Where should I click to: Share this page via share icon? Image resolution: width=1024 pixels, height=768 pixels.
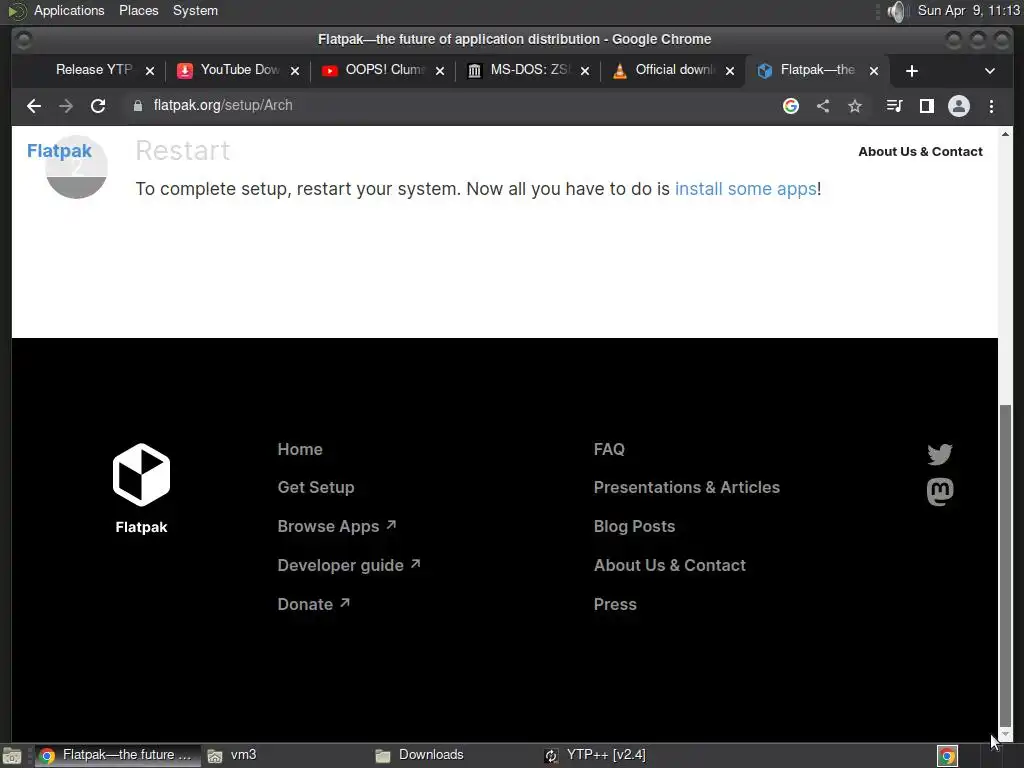coord(823,106)
